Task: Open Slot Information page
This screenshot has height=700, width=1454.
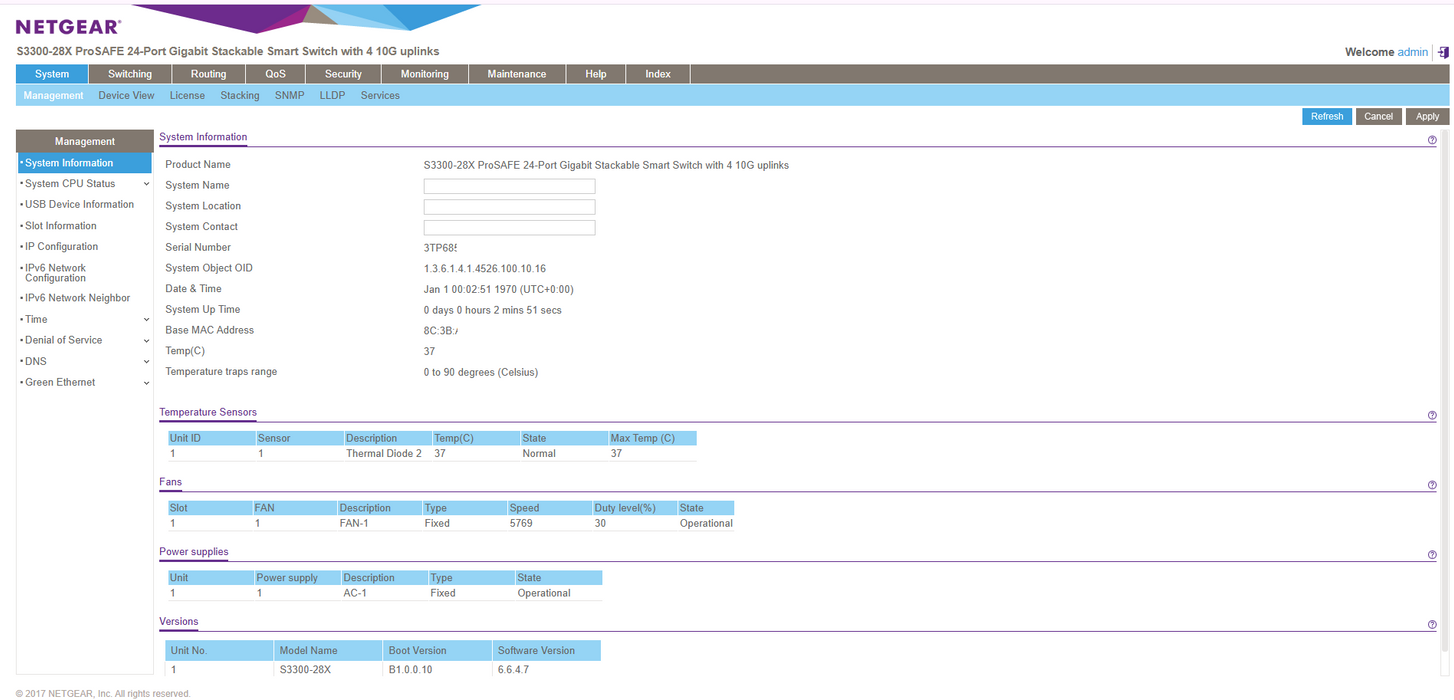Action: pos(61,226)
